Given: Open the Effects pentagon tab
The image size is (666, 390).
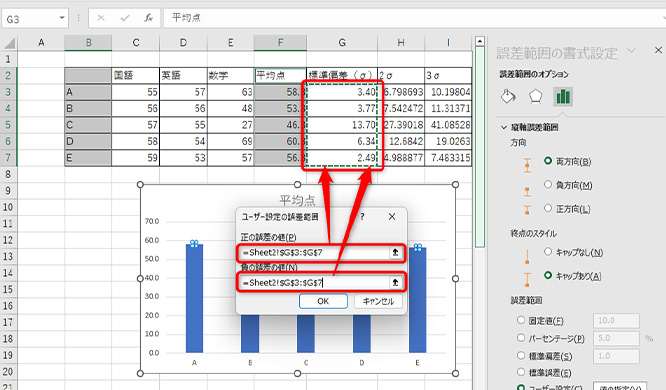Looking at the screenshot, I should tap(535, 96).
